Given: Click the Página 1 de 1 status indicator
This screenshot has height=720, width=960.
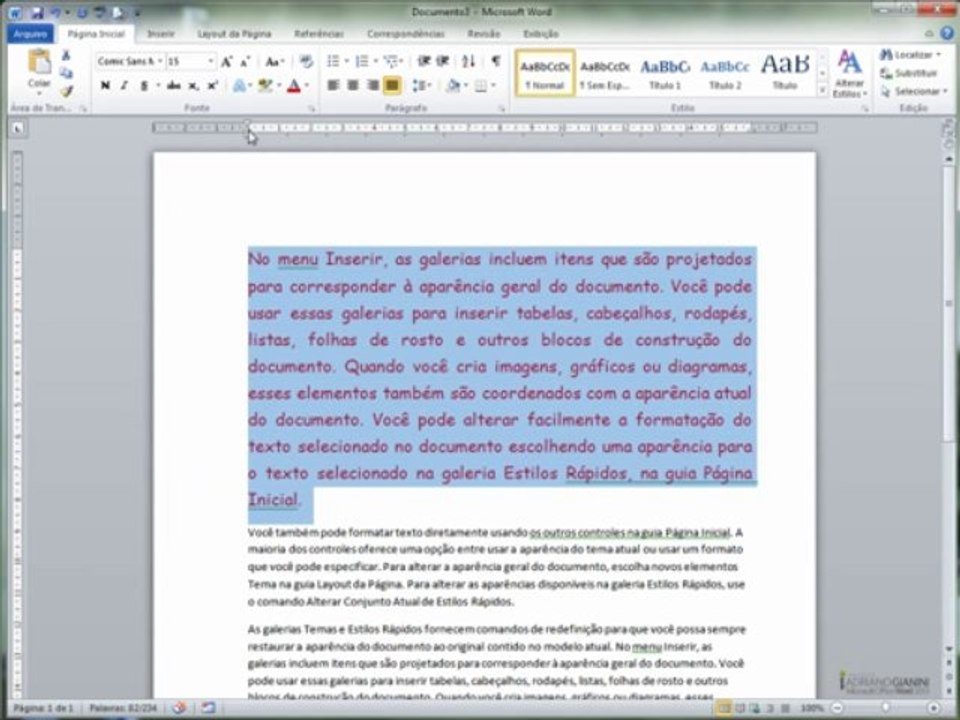Looking at the screenshot, I should click(43, 708).
